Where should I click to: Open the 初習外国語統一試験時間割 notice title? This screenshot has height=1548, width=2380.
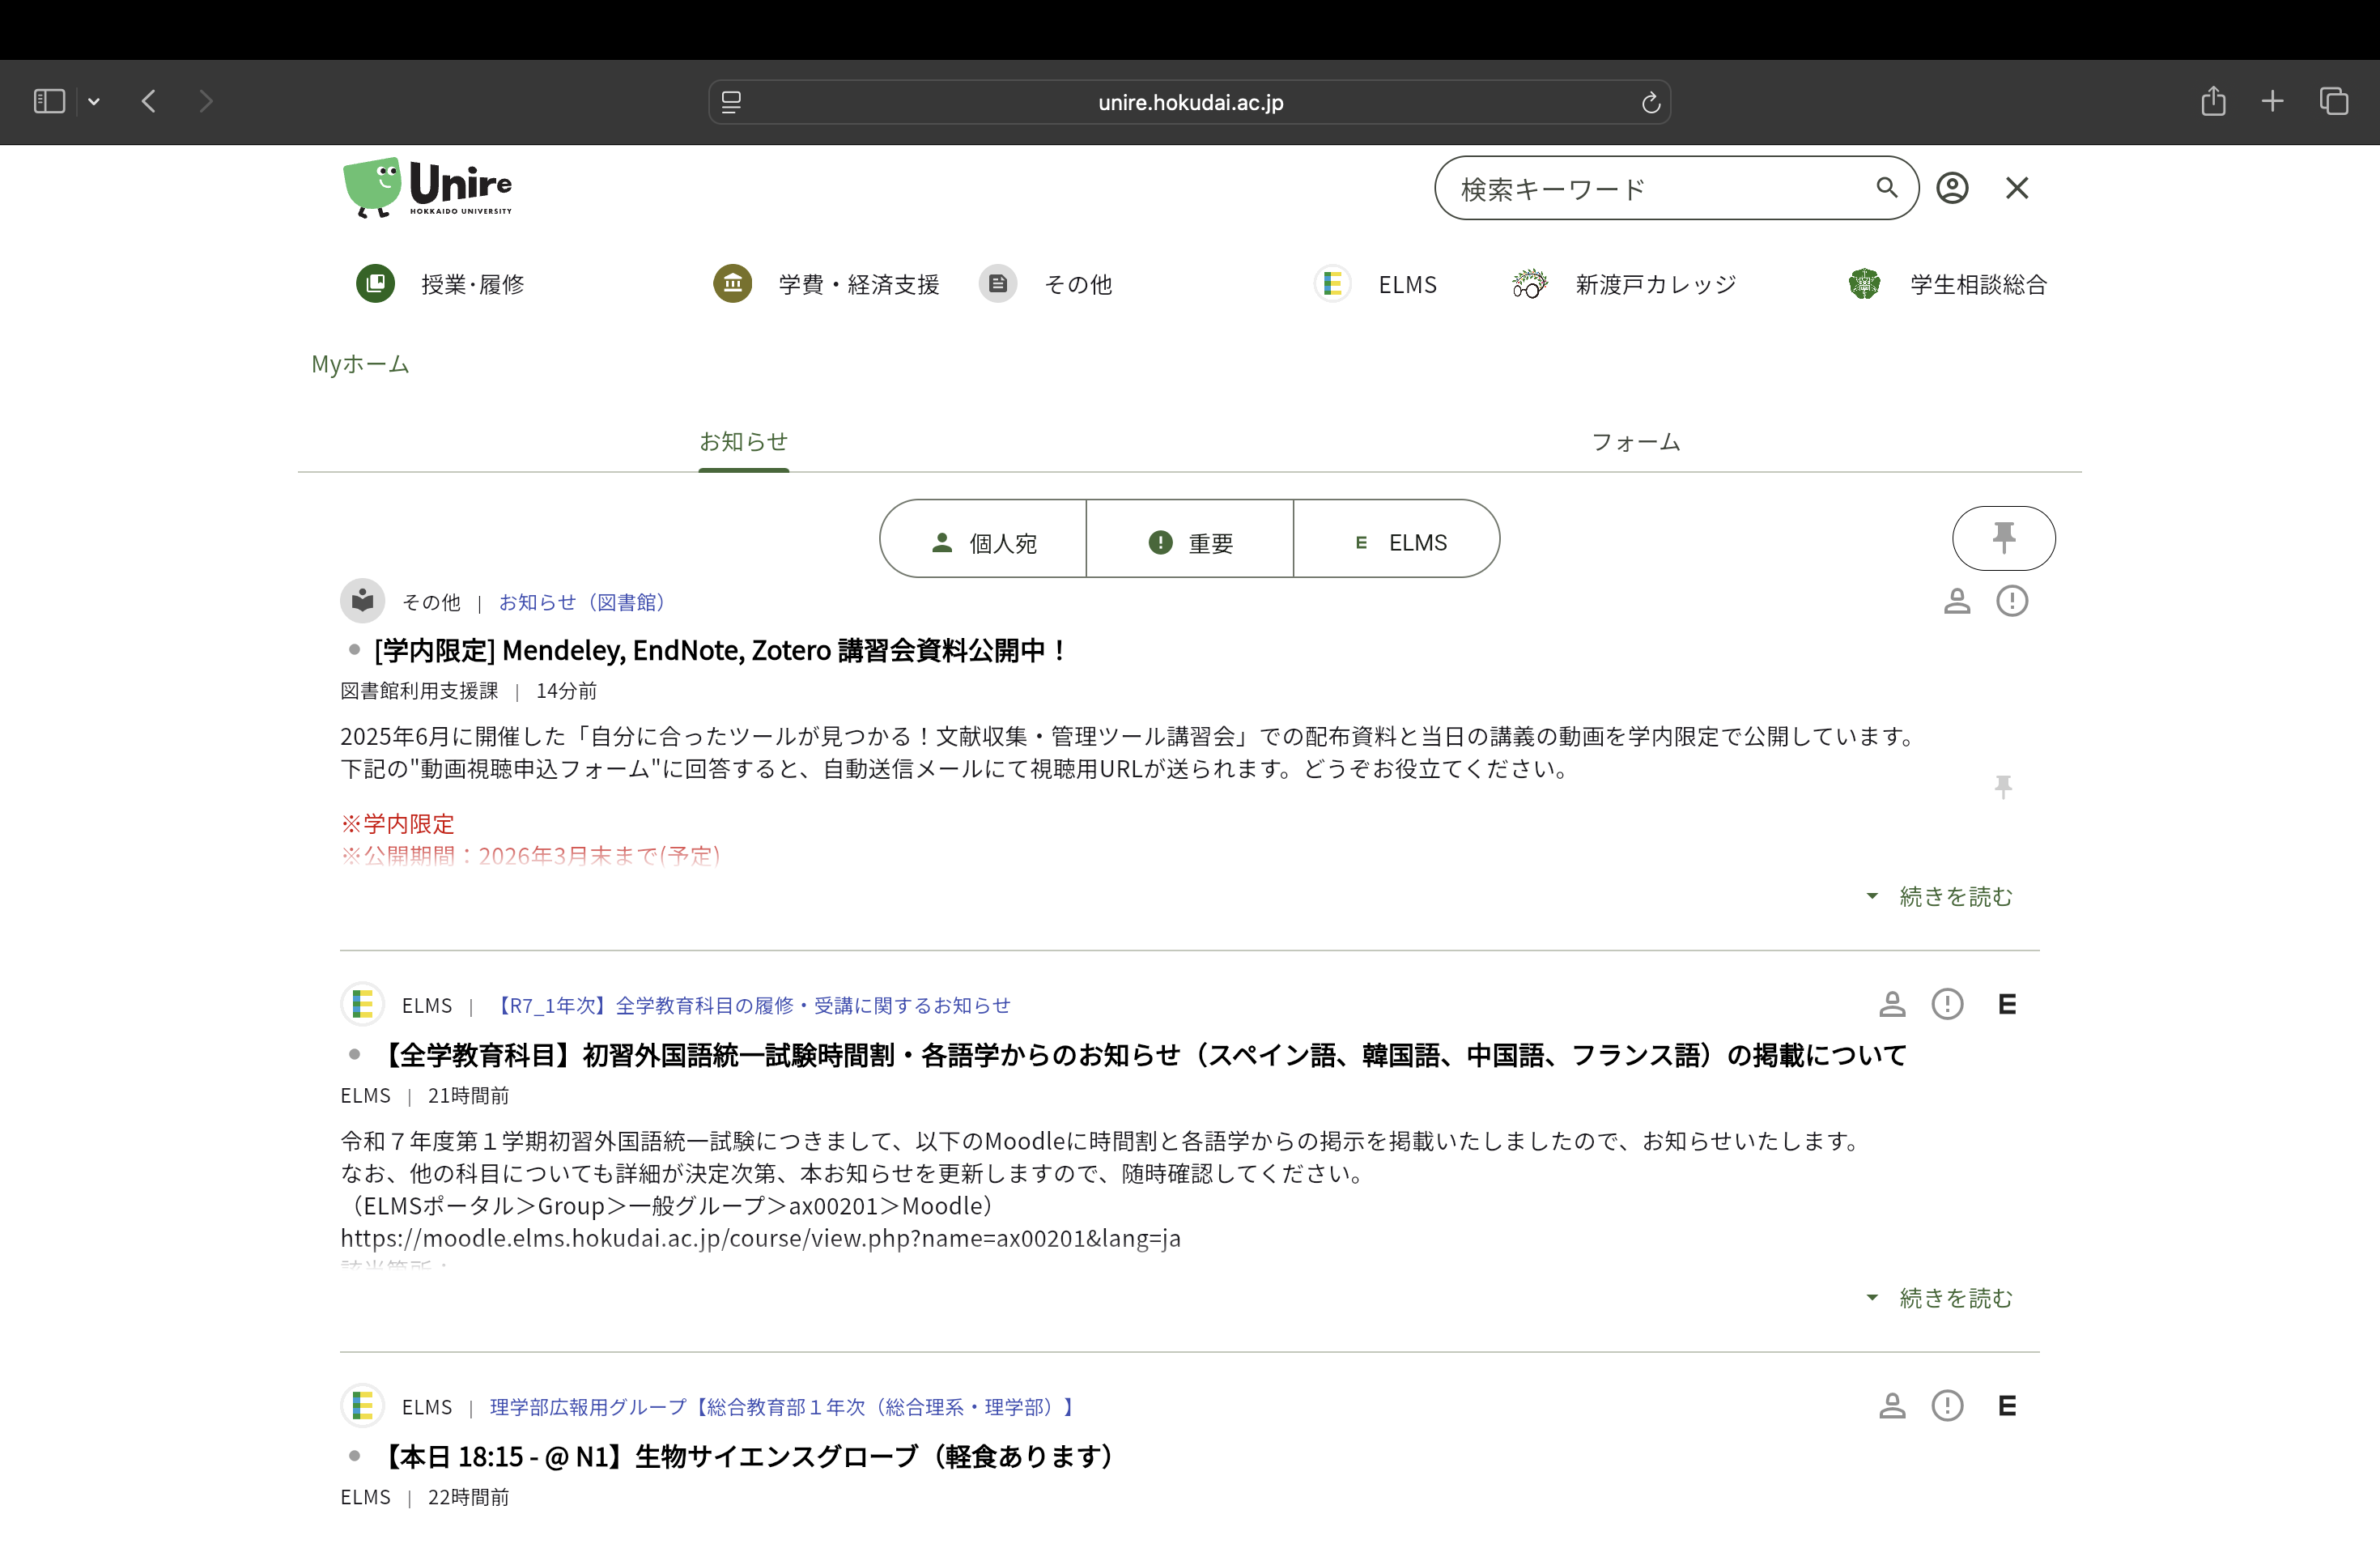click(1141, 1055)
